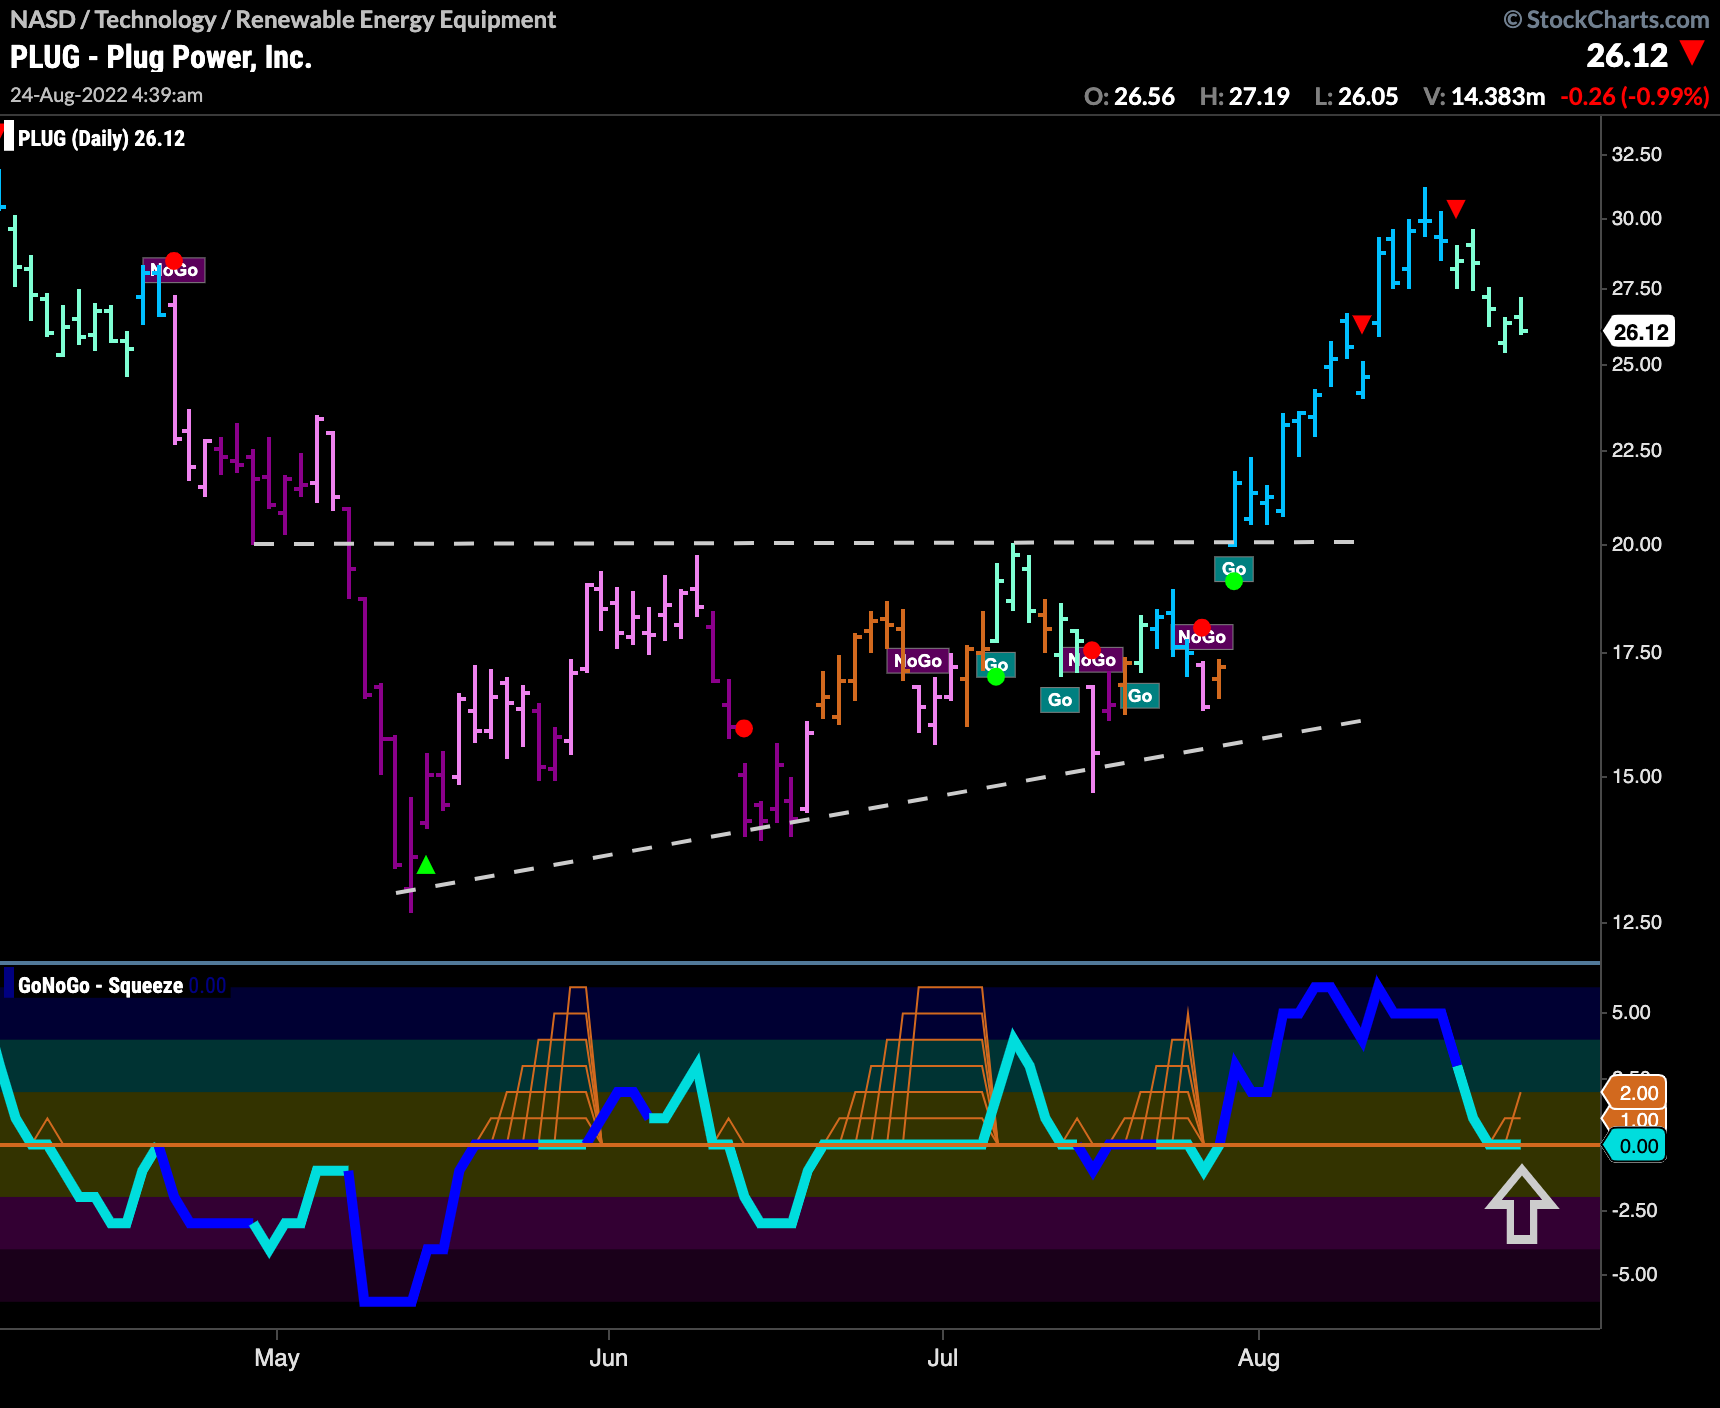Click the 'PLUG (Daily) 26.12' legend label
The image size is (1720, 1408).
coord(102,138)
